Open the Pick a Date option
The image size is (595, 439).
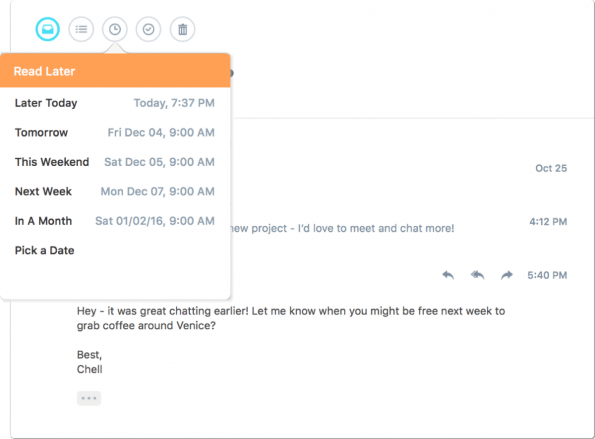point(115,250)
